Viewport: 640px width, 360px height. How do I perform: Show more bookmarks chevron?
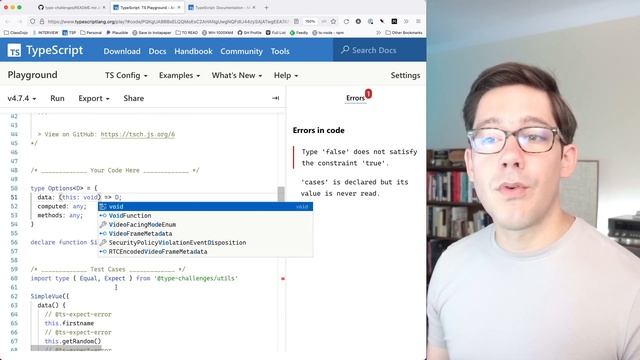[378, 32]
